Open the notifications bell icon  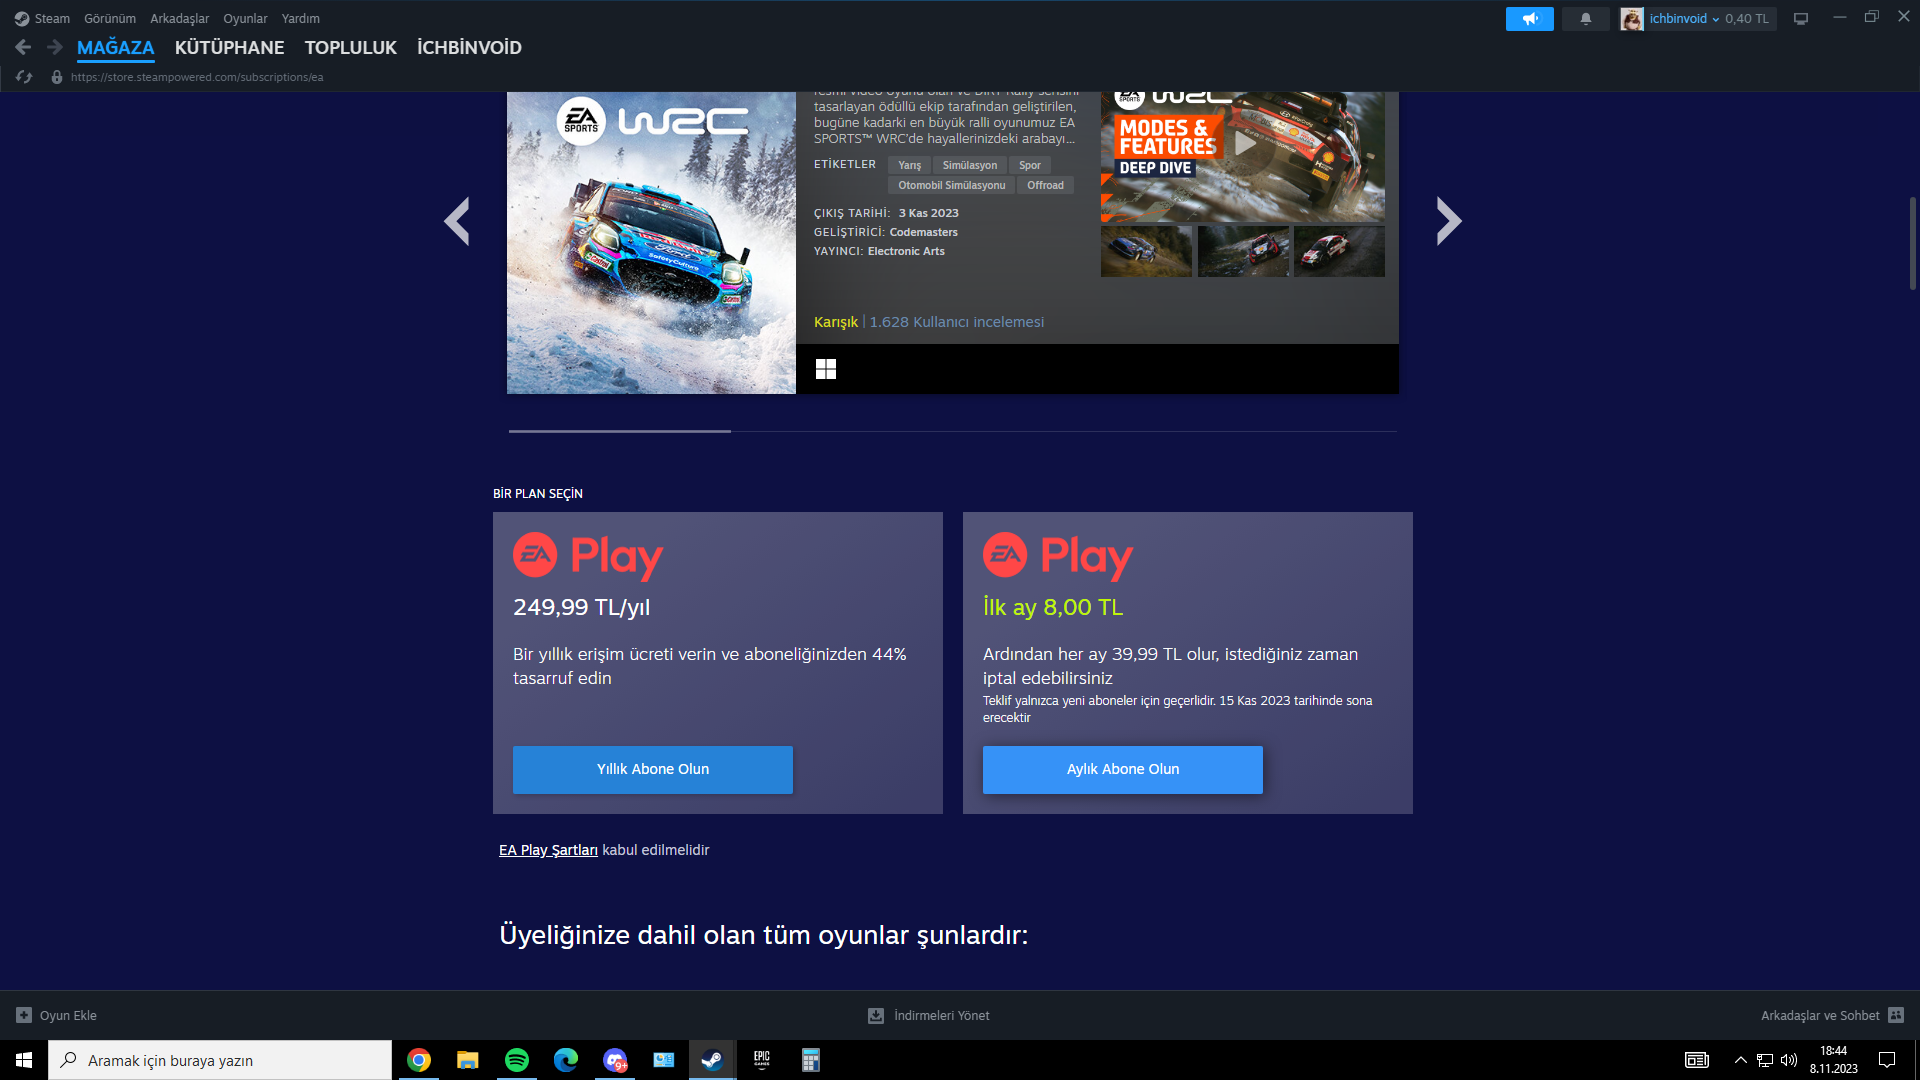pos(1585,19)
